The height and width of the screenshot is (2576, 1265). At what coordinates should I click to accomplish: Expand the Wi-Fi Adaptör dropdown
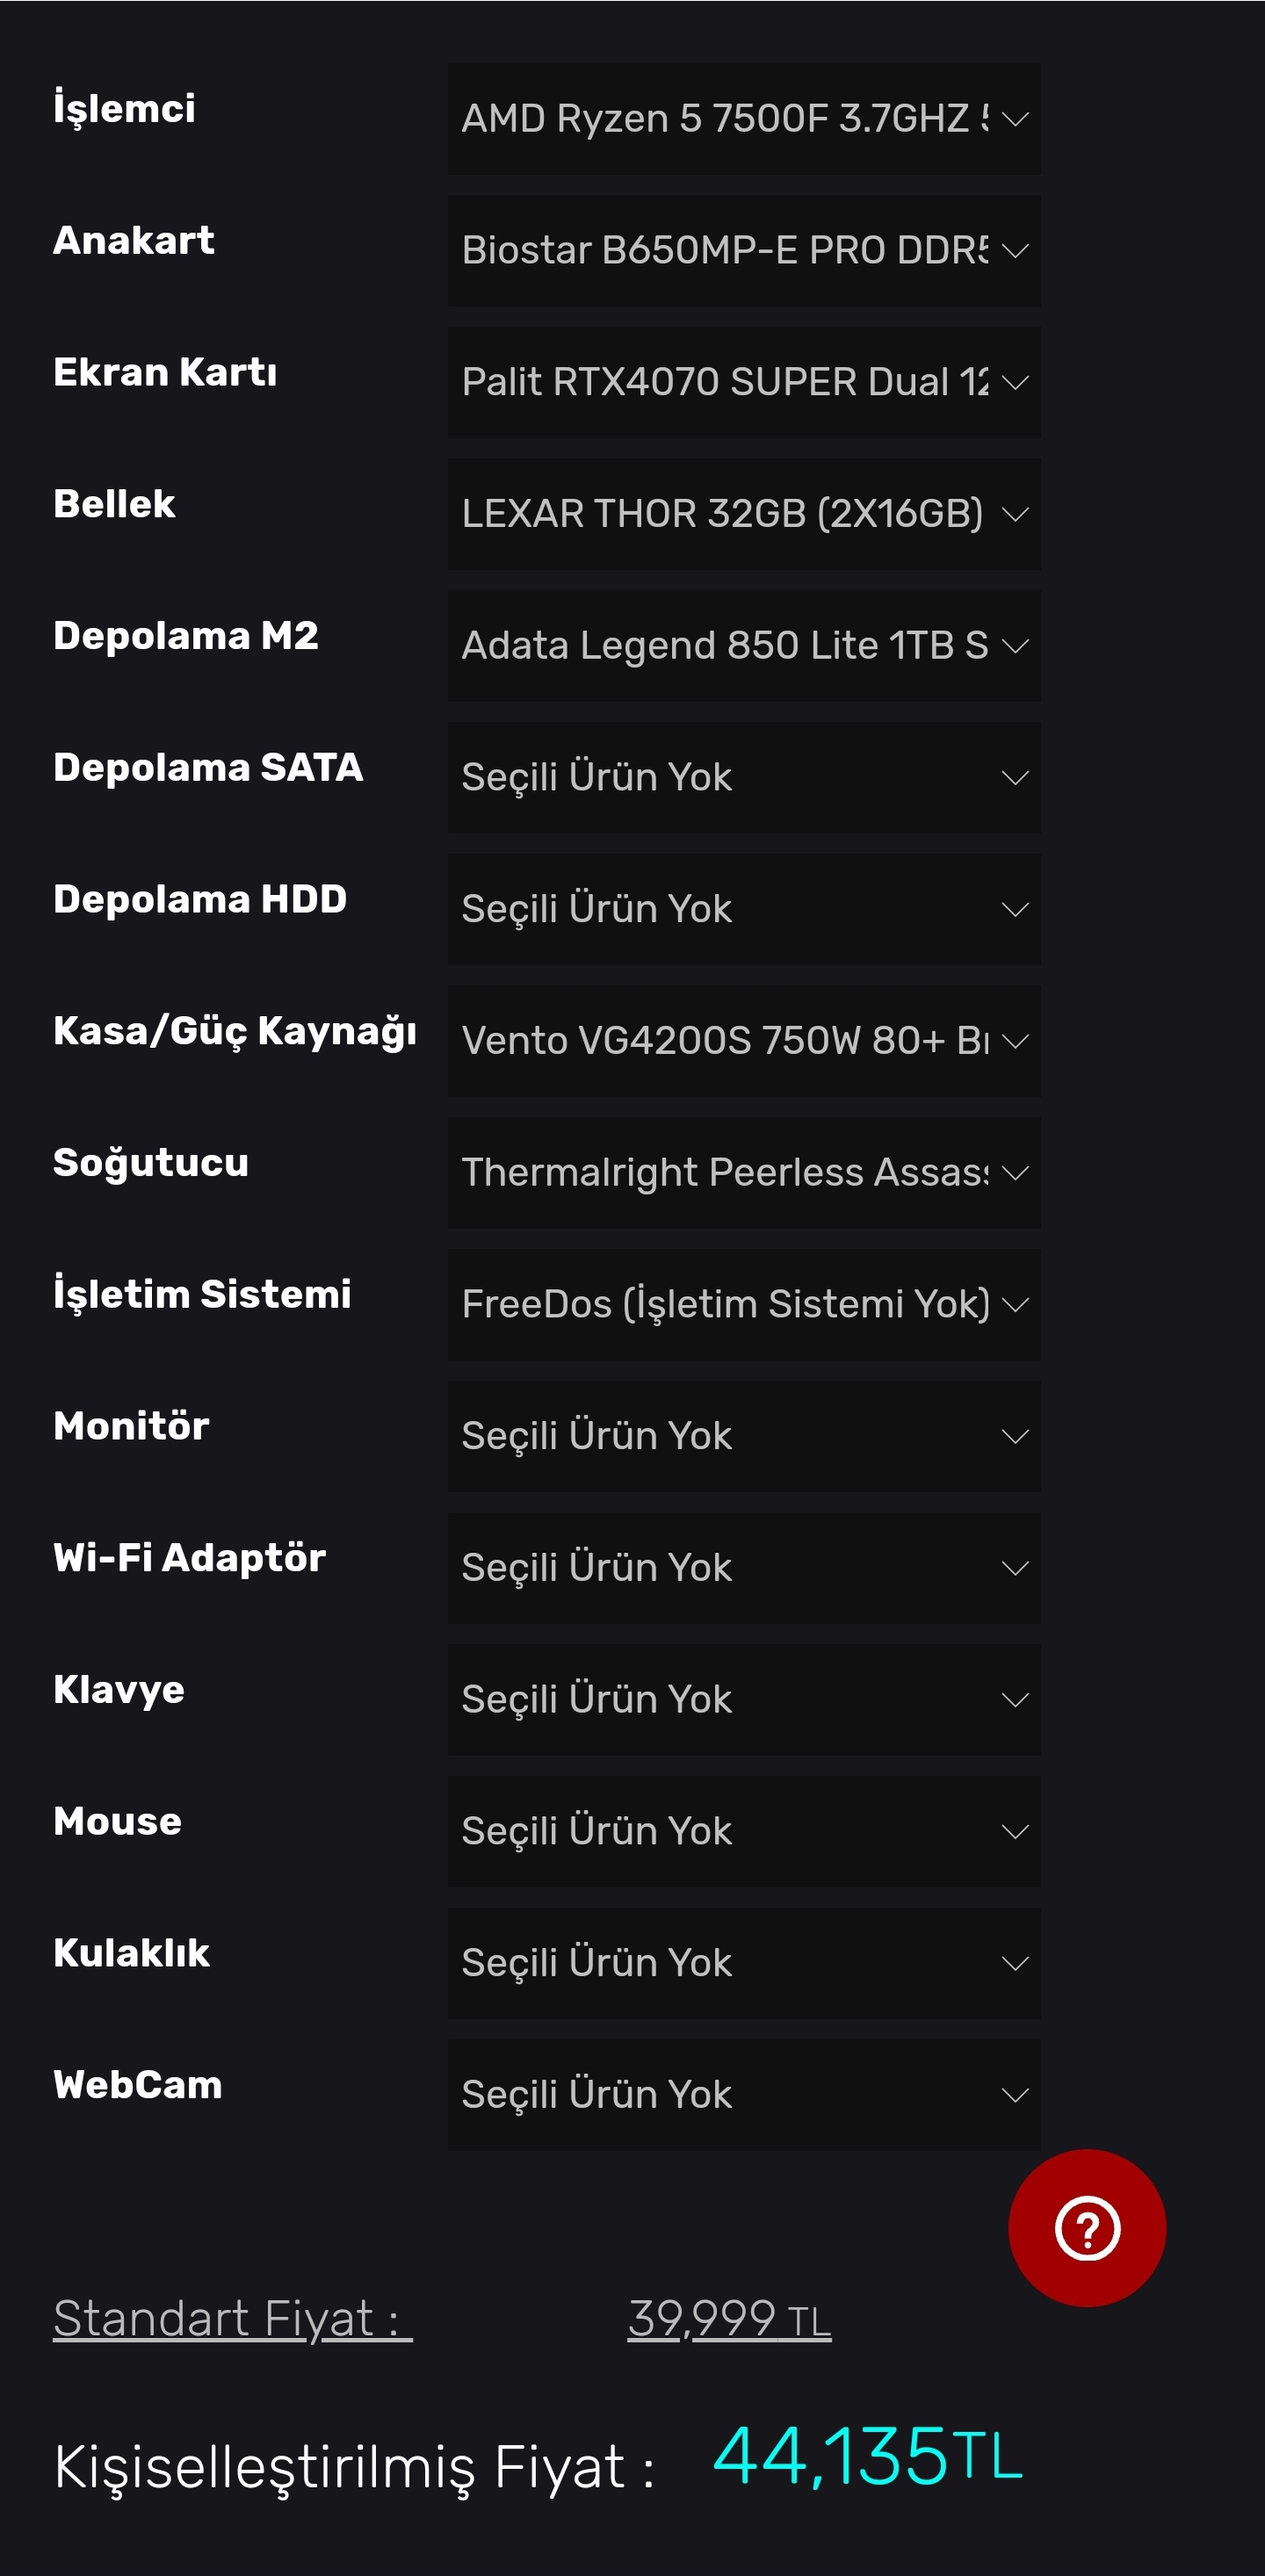(743, 1568)
